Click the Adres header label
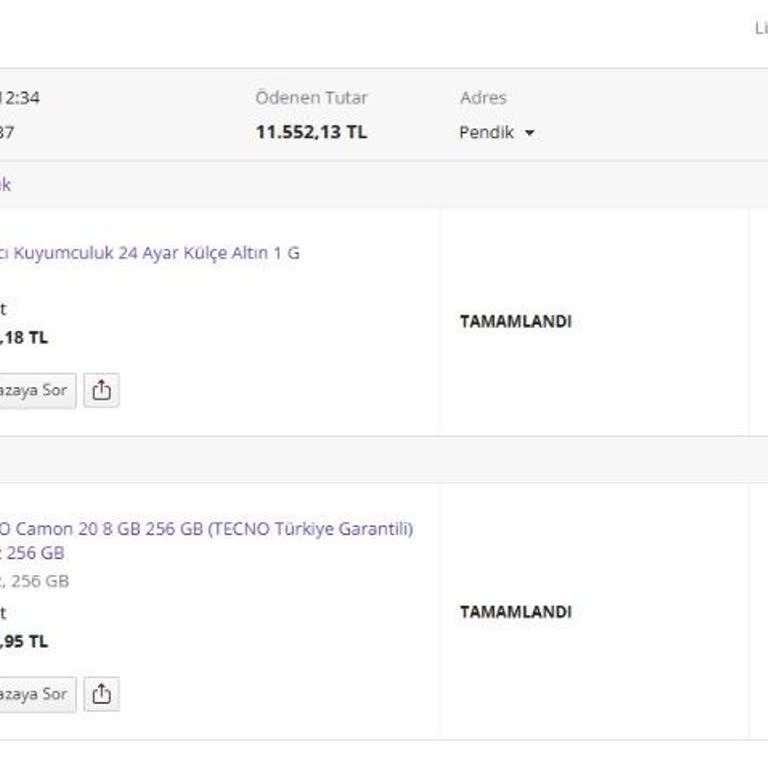The height and width of the screenshot is (768, 768). [483, 98]
